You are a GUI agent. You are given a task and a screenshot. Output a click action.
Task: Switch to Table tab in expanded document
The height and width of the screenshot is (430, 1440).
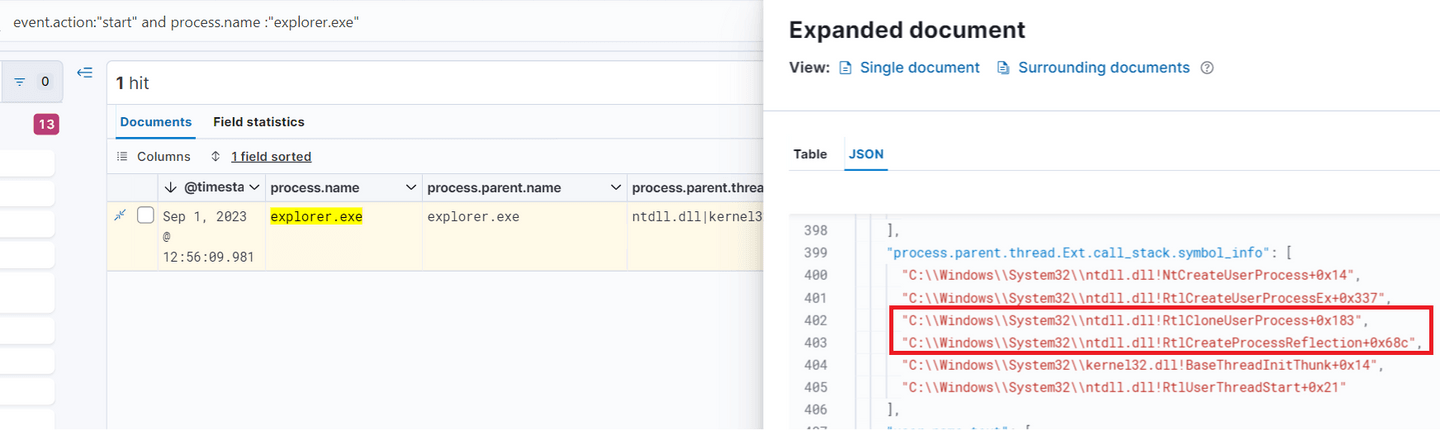(810, 154)
